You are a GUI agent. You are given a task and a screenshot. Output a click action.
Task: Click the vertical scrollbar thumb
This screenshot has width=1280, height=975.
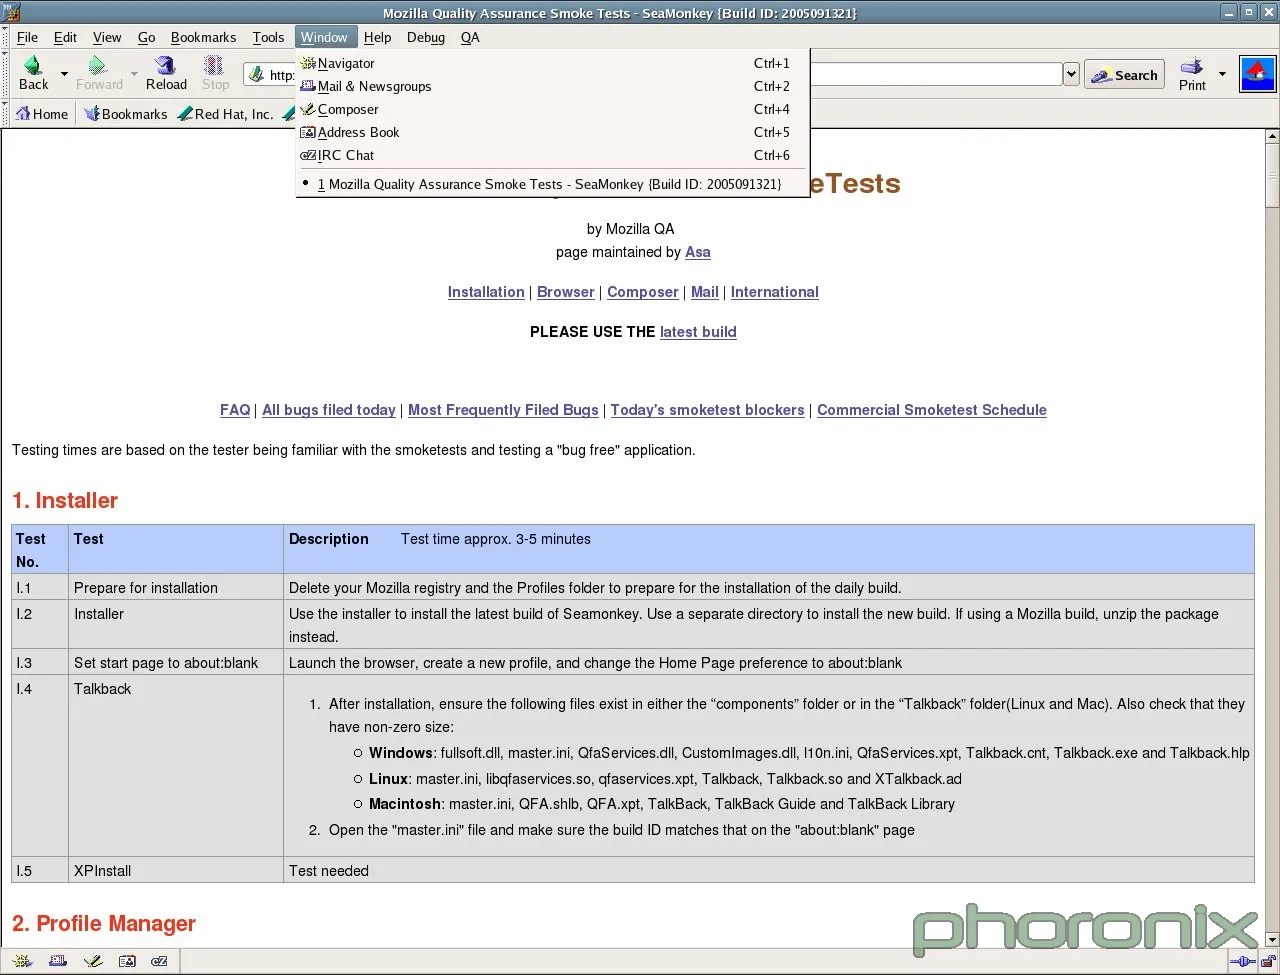[1272, 175]
